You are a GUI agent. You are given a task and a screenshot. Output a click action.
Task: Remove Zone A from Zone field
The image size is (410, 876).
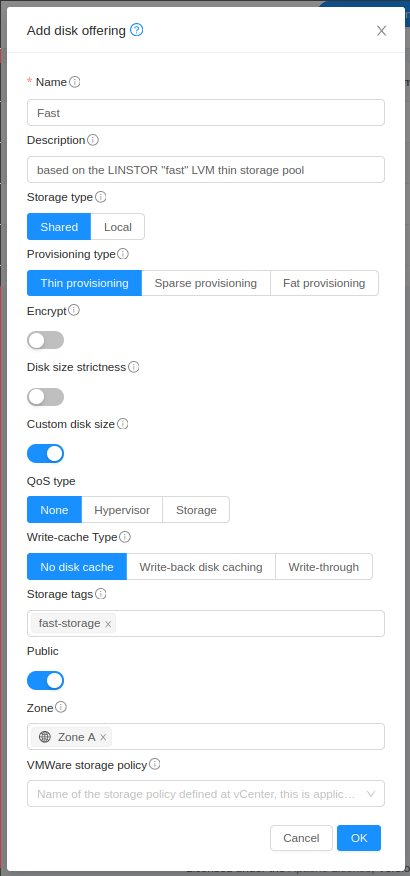[x=103, y=737]
